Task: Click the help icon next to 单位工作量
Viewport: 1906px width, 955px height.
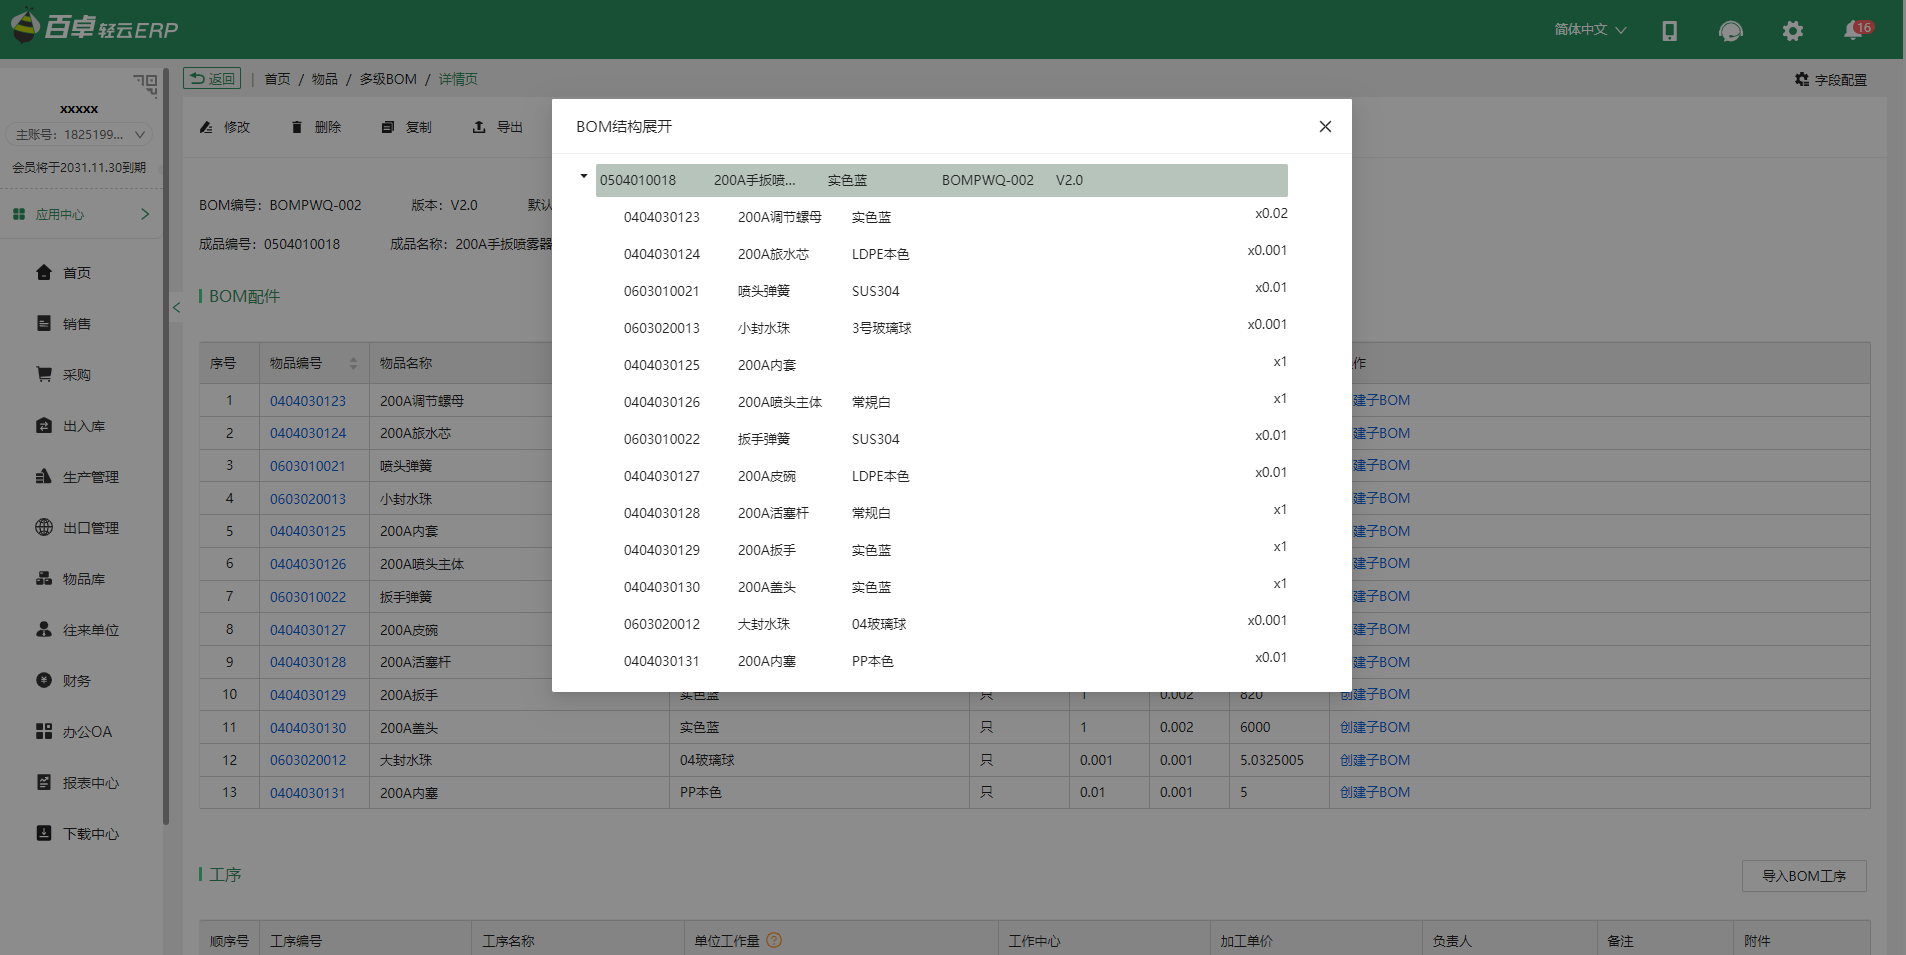Action: pyautogui.click(x=774, y=940)
